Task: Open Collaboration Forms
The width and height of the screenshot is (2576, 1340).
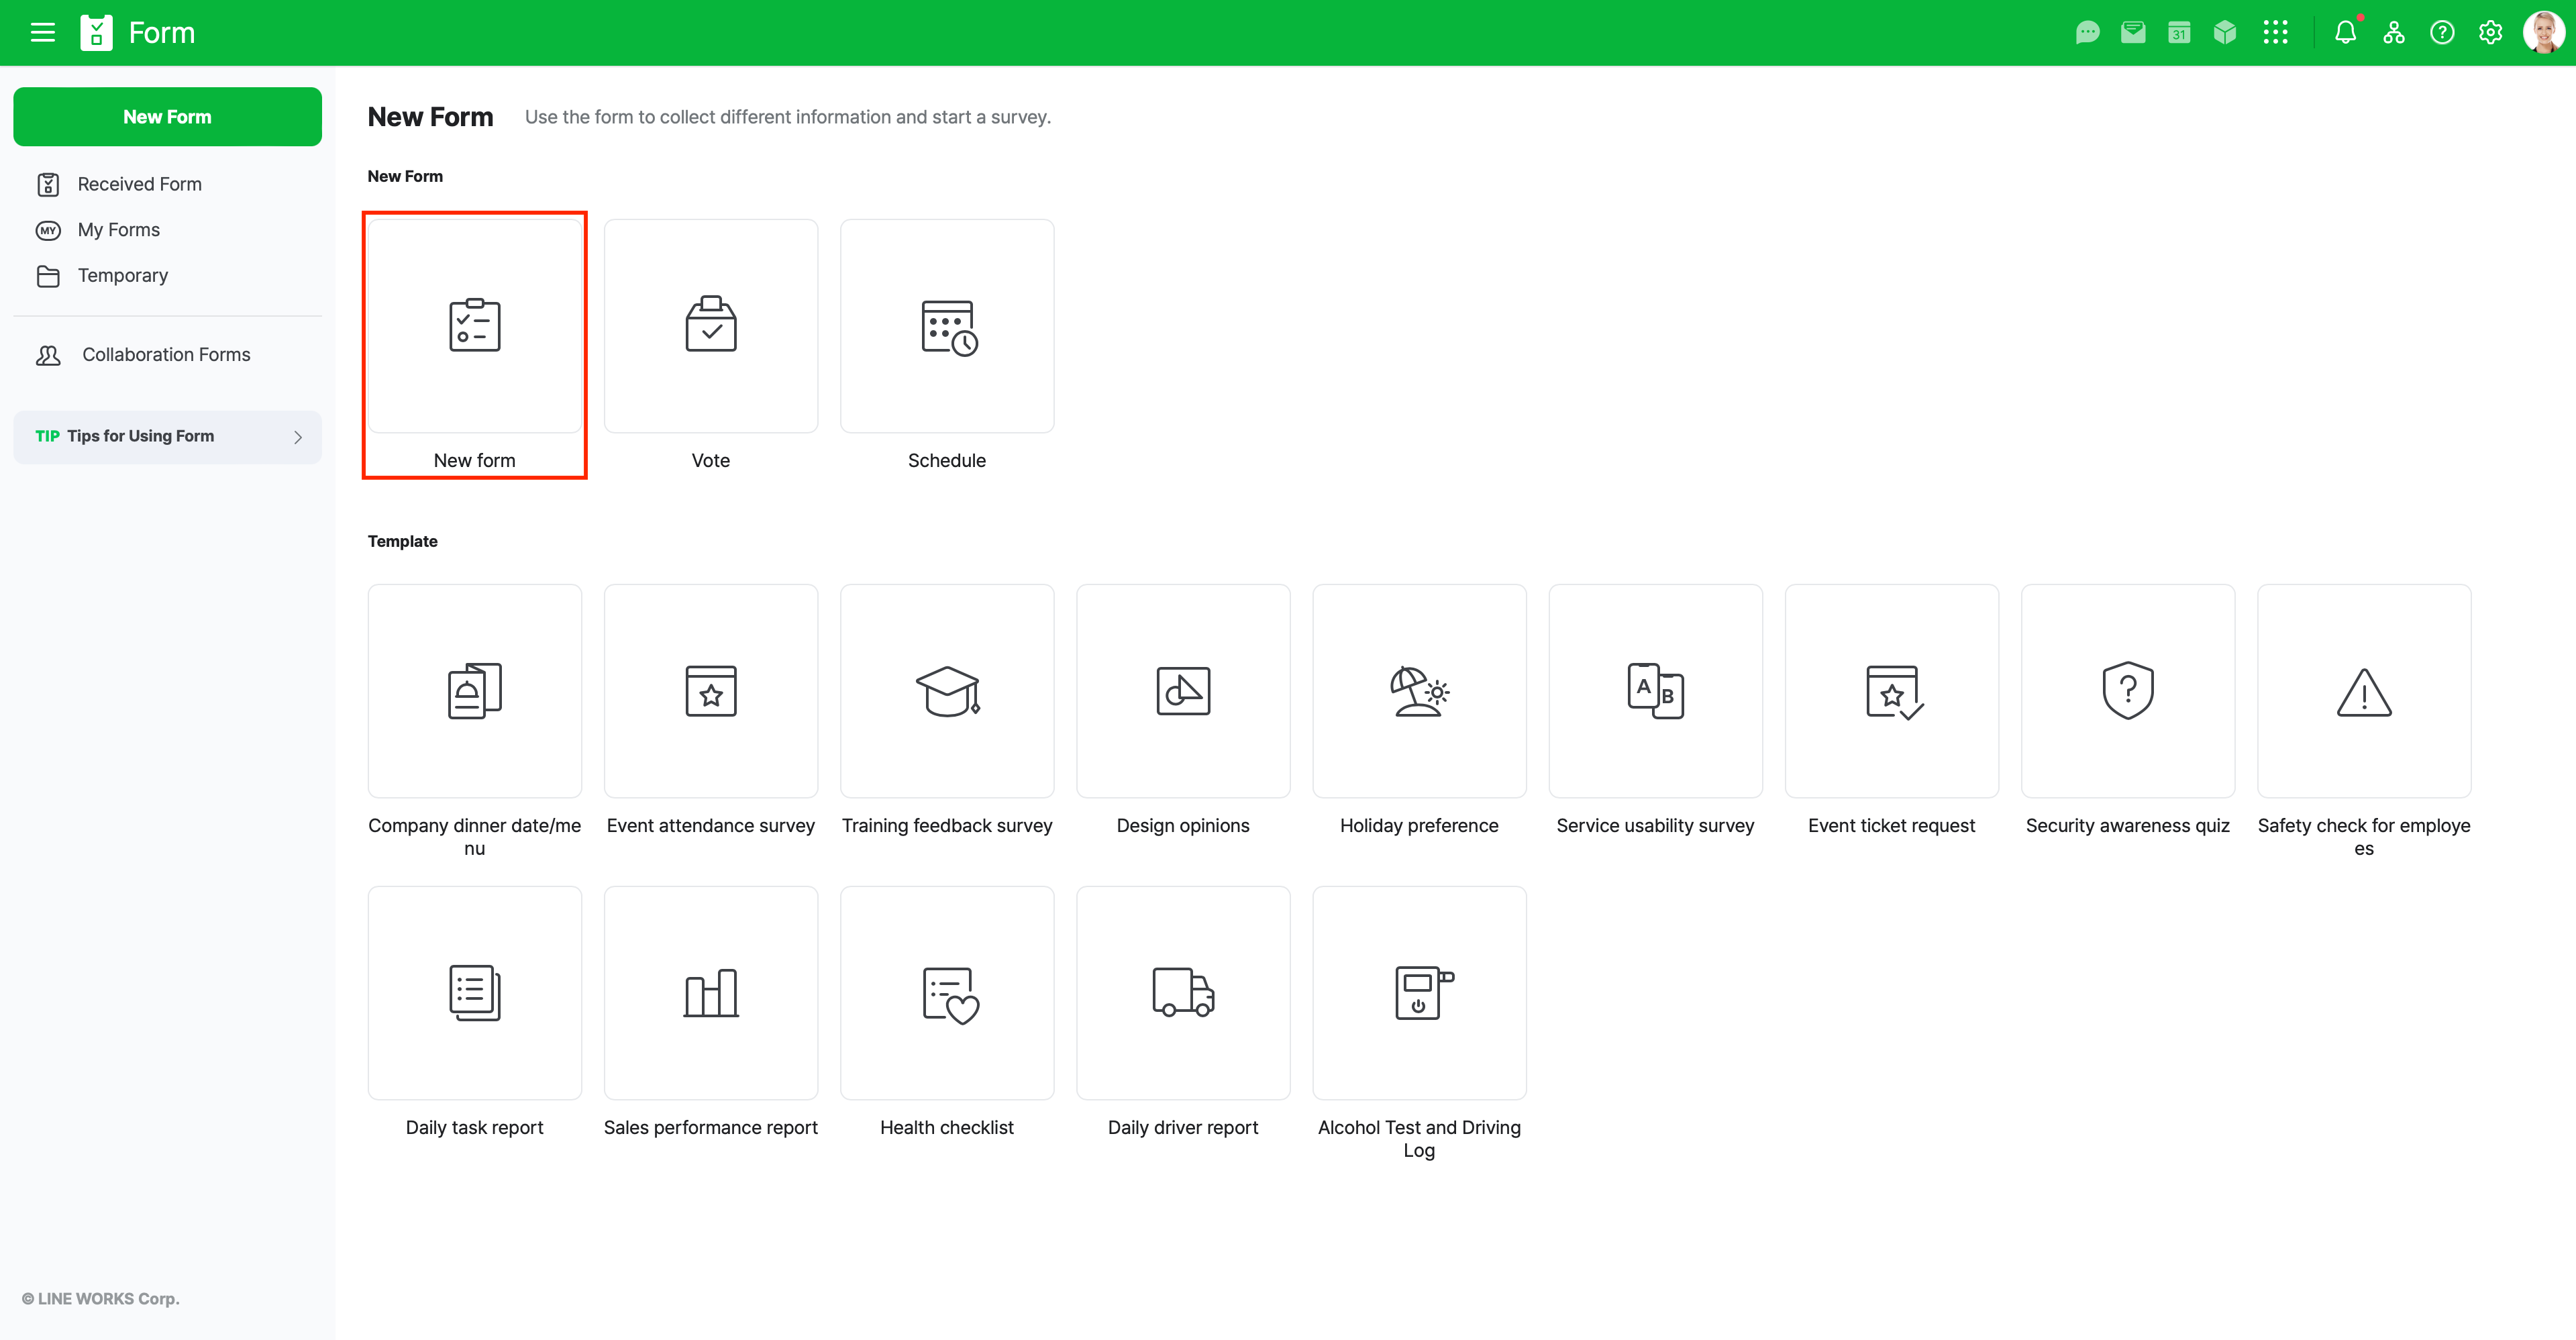Action: (165, 354)
